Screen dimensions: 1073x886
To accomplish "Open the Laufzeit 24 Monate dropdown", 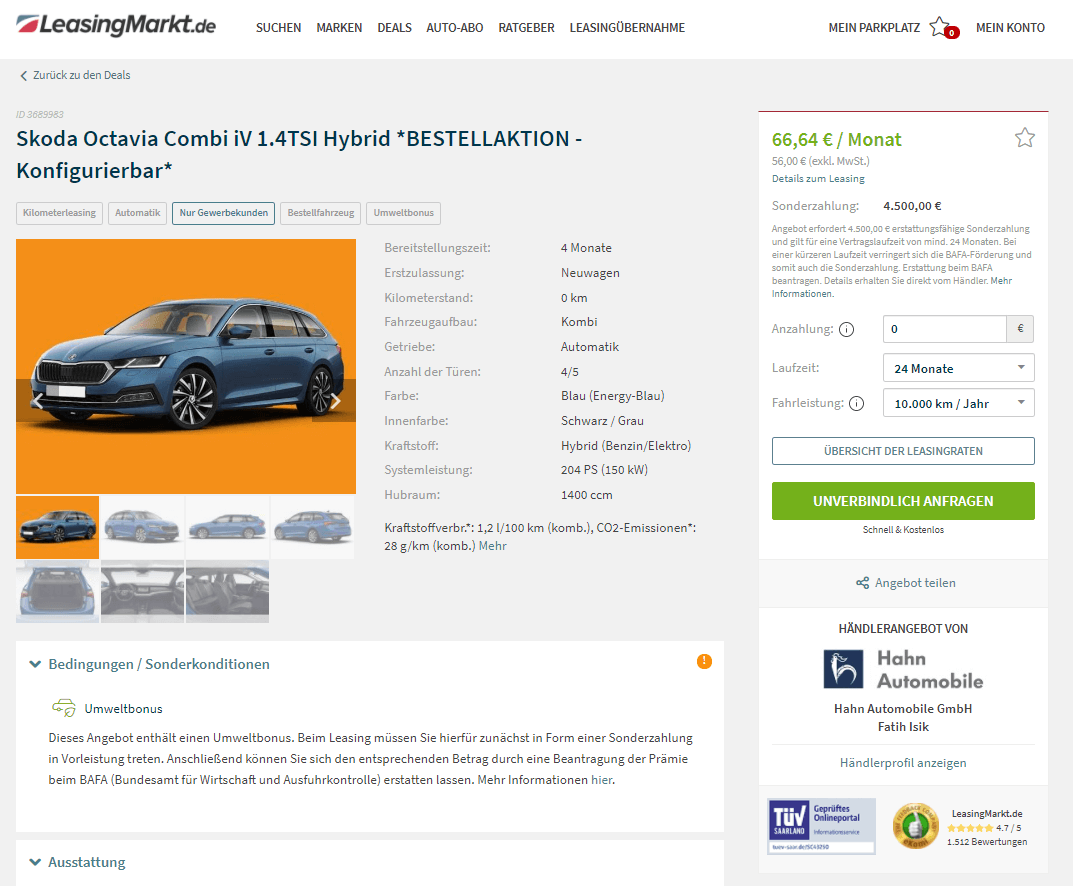I will [x=958, y=368].
